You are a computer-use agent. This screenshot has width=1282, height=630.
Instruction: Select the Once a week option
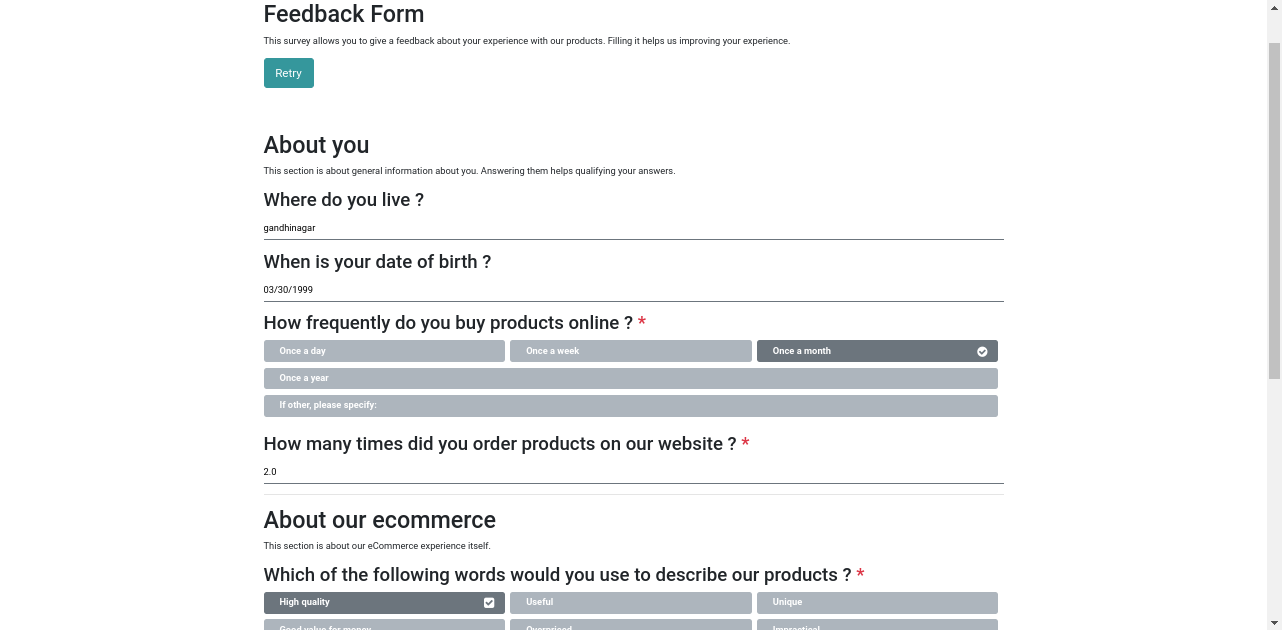(x=631, y=351)
